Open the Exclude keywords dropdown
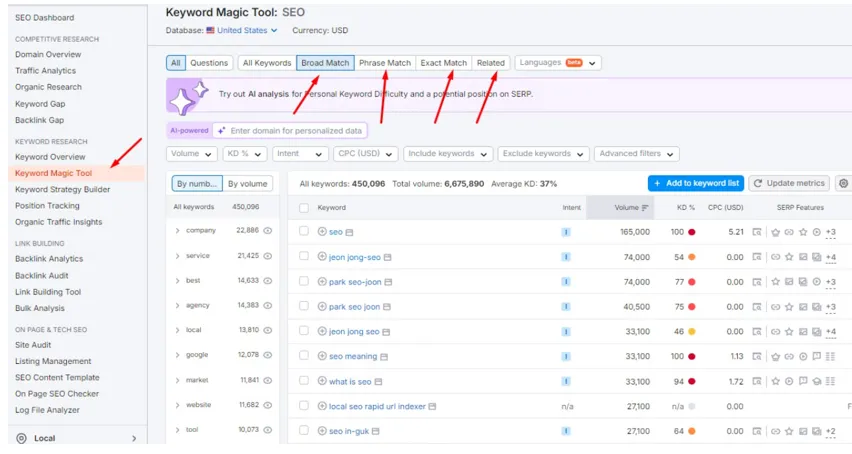Image resolution: width=852 pixels, height=454 pixels. (543, 154)
